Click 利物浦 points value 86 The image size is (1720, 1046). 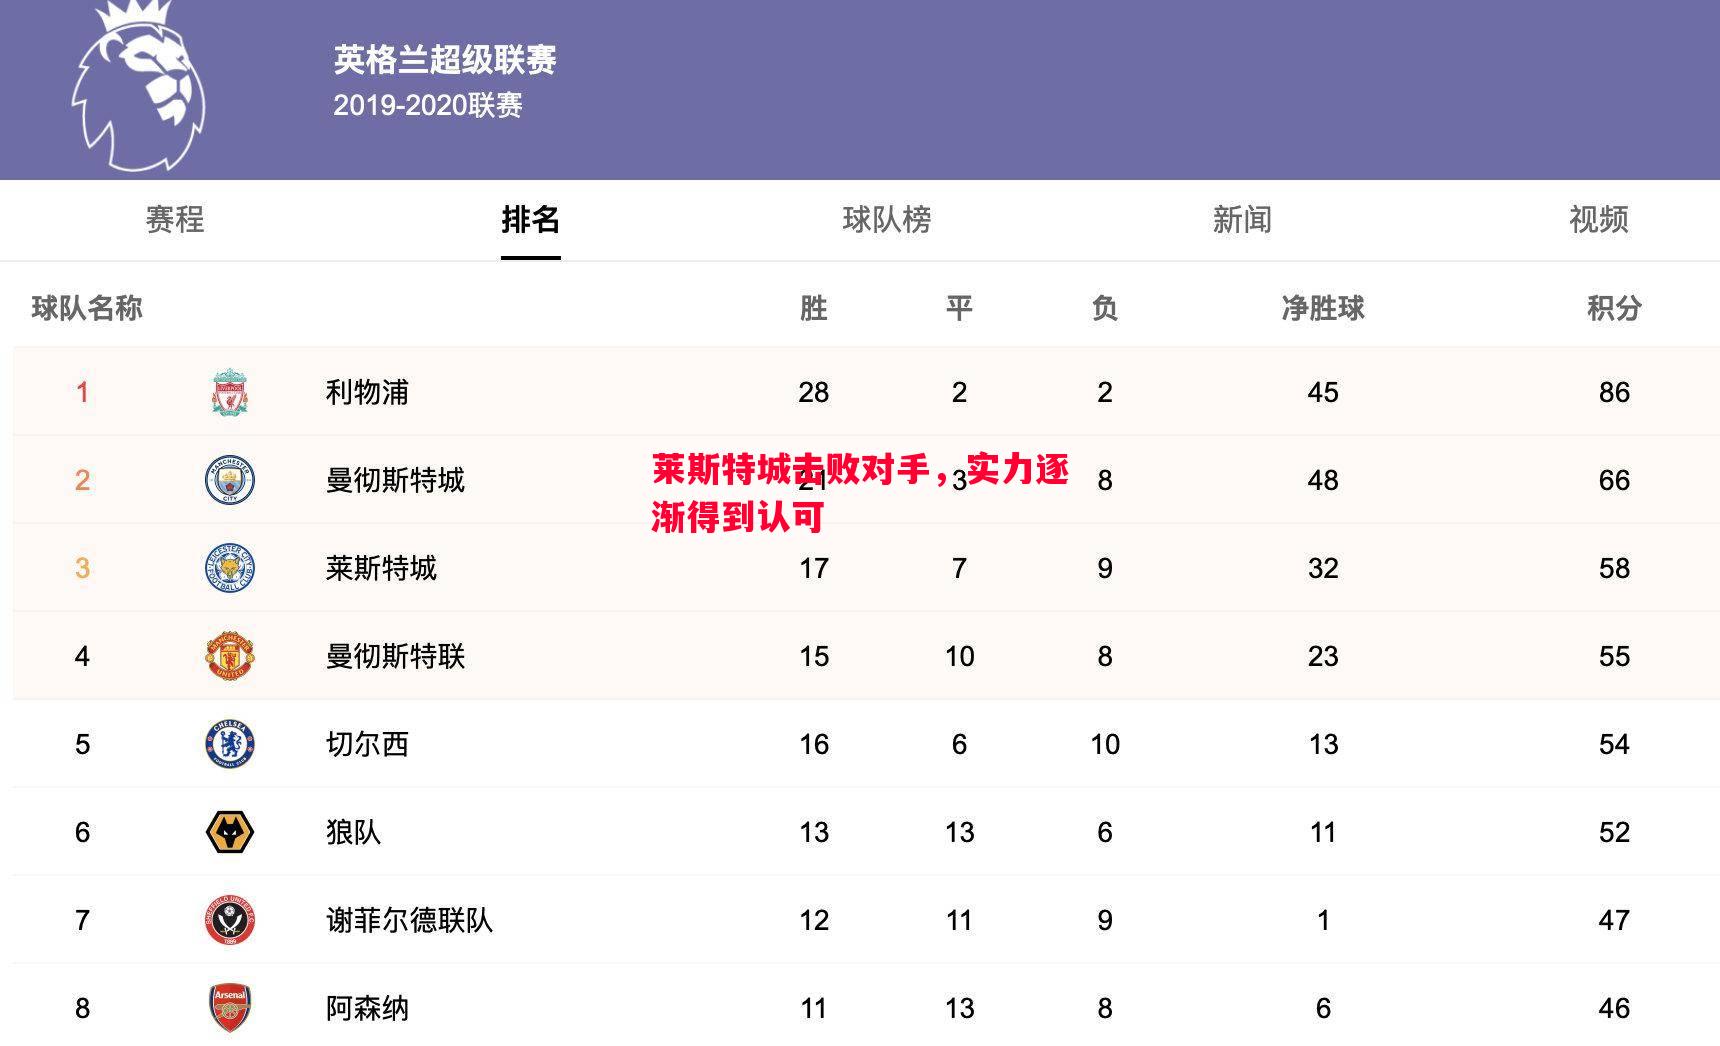(1614, 392)
